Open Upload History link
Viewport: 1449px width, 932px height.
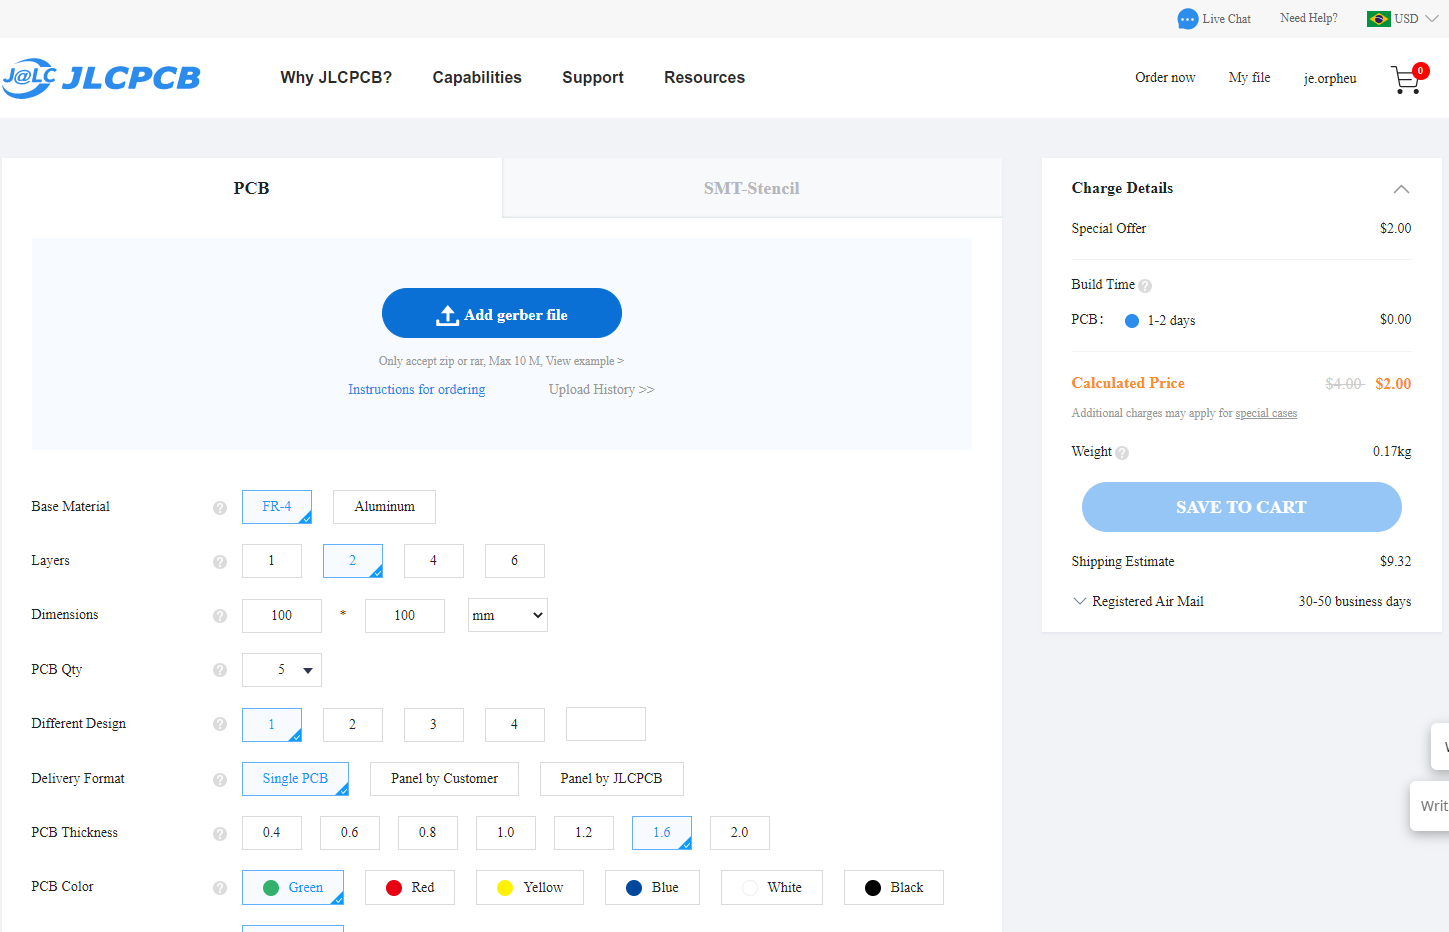pos(601,390)
